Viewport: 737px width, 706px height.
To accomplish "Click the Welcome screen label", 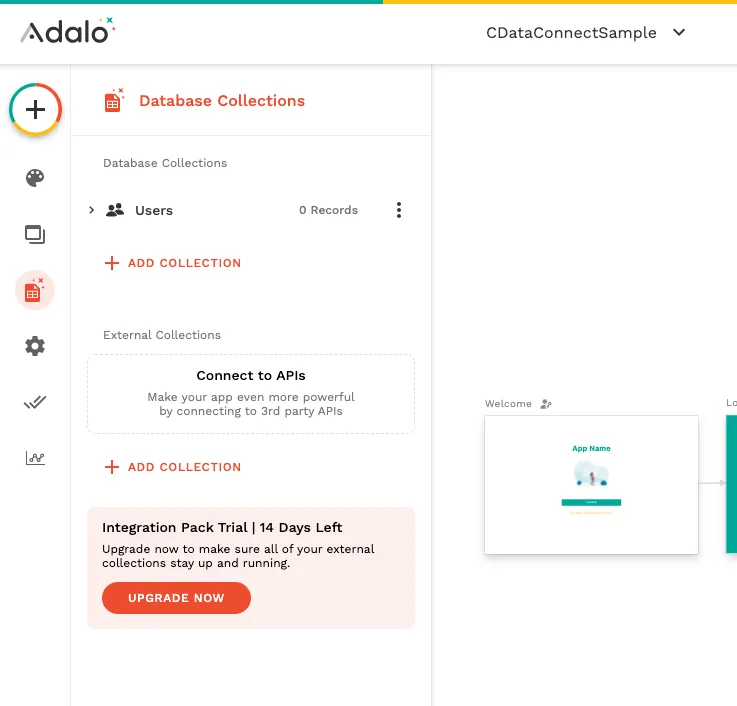I will pyautogui.click(x=508, y=404).
